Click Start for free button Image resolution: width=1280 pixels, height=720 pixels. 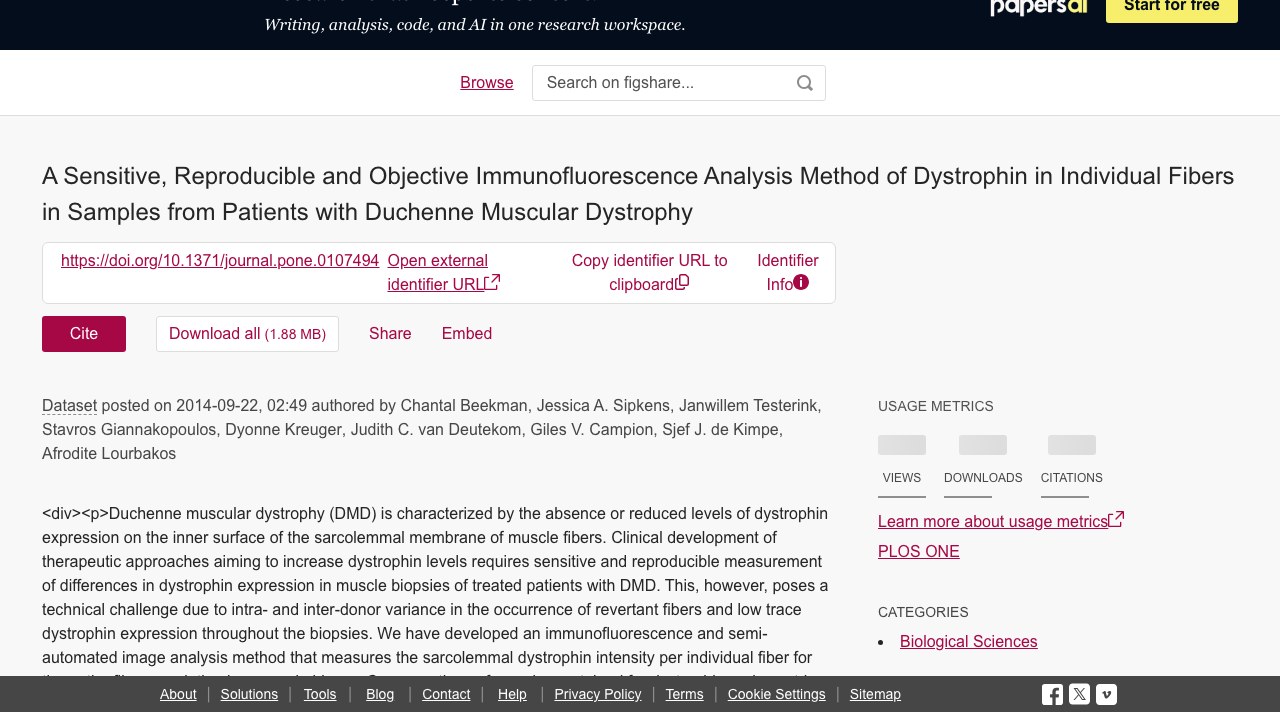click(1172, 8)
